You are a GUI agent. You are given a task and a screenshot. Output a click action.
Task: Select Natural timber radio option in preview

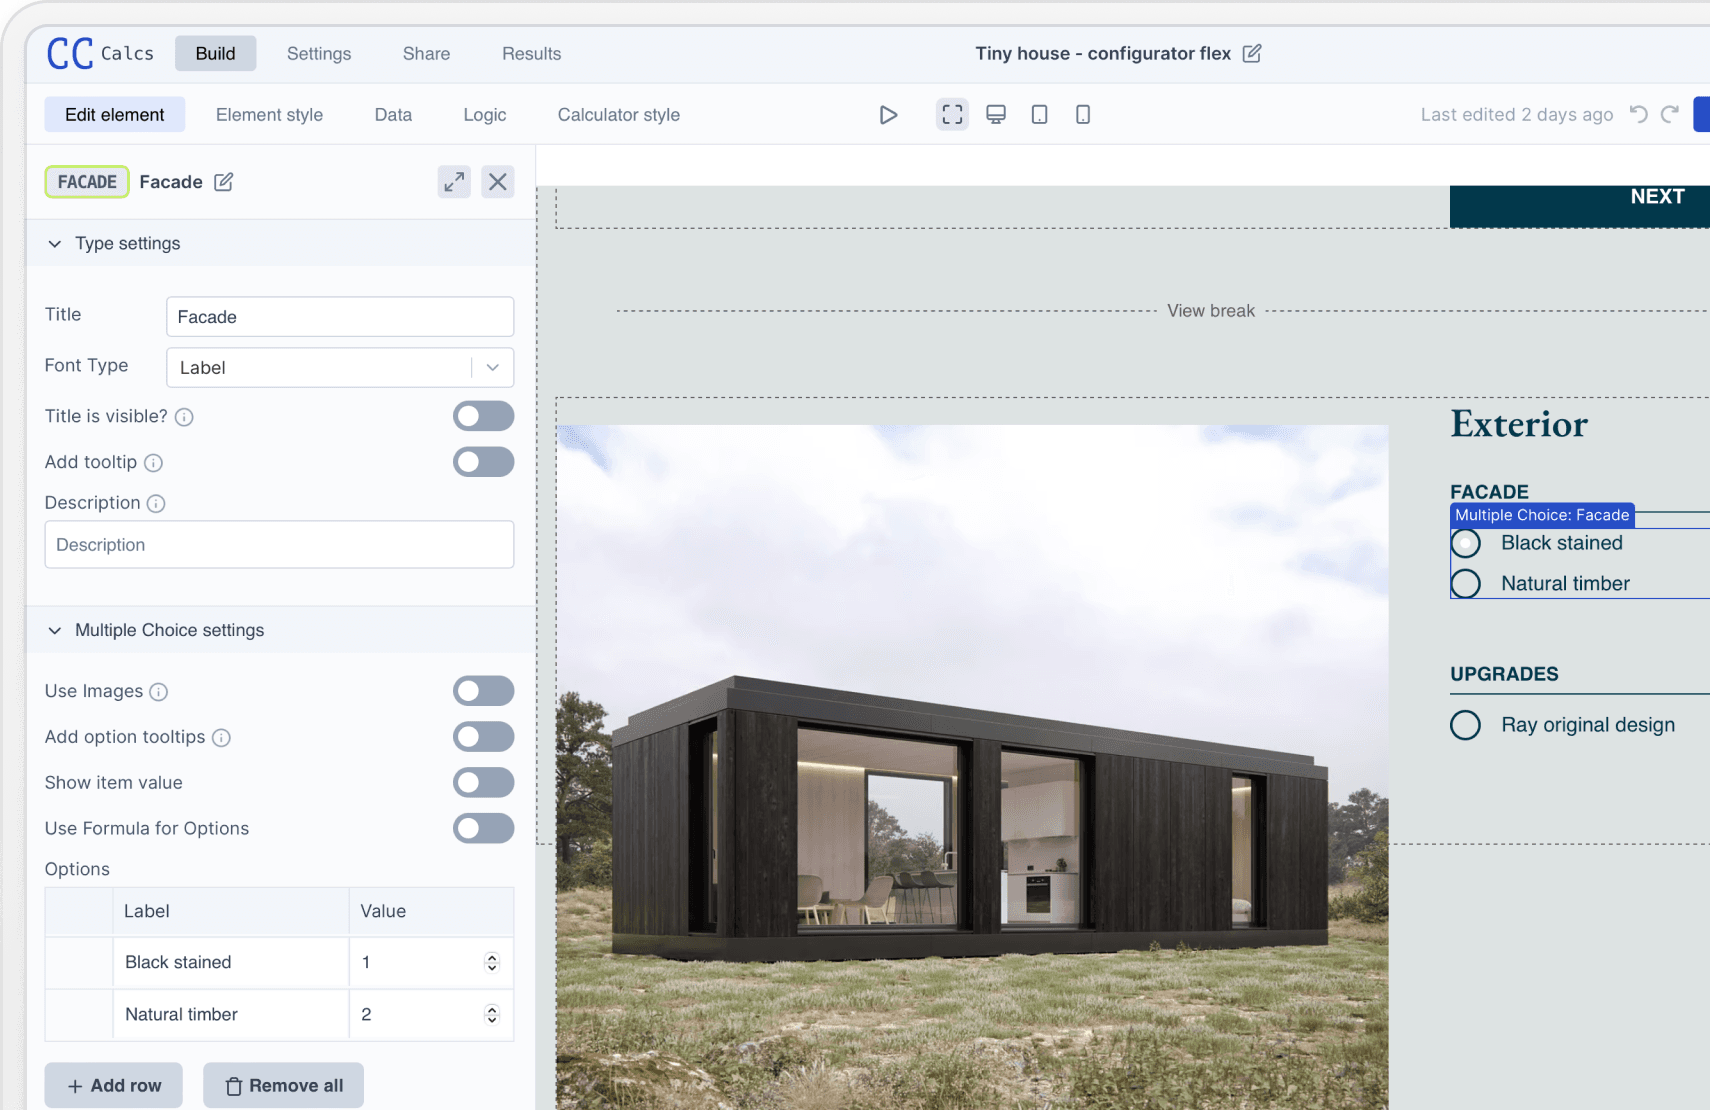coord(1466,583)
